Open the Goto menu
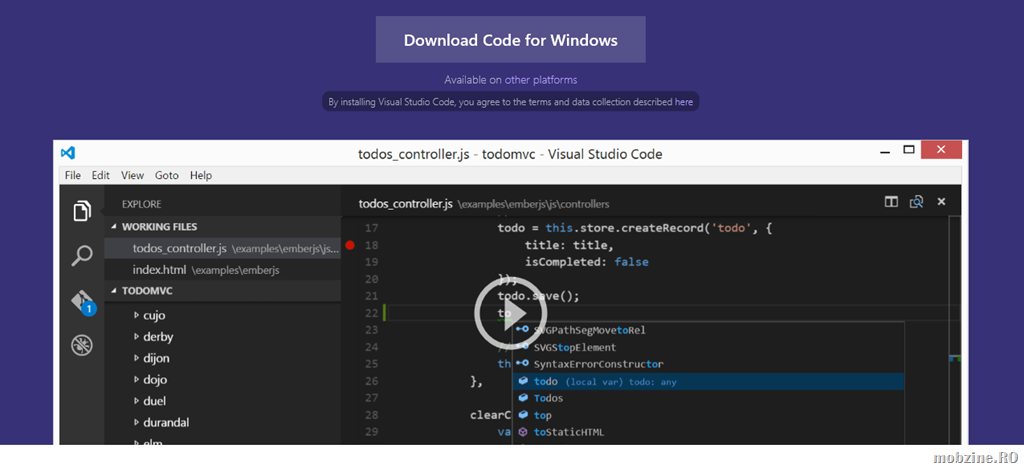This screenshot has width=1024, height=469. (x=166, y=175)
